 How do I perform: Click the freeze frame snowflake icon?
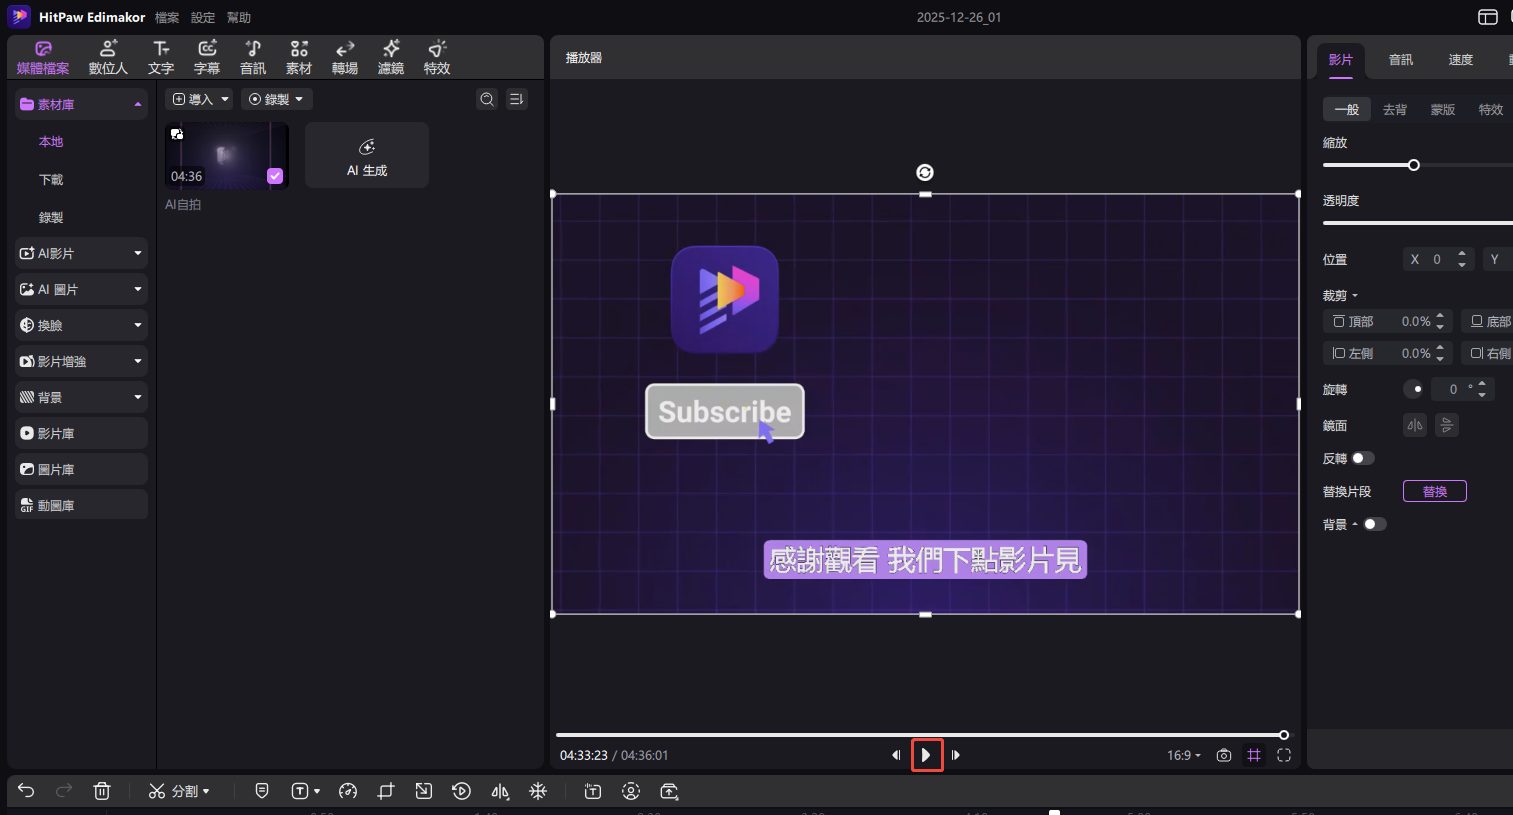538,791
